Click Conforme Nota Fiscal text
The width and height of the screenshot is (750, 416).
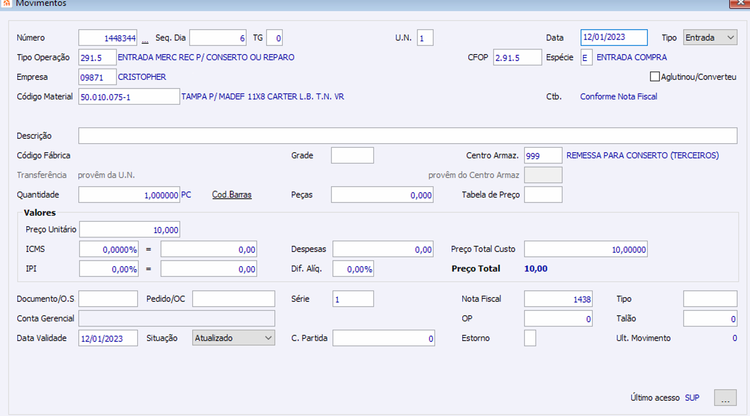[x=618, y=97]
